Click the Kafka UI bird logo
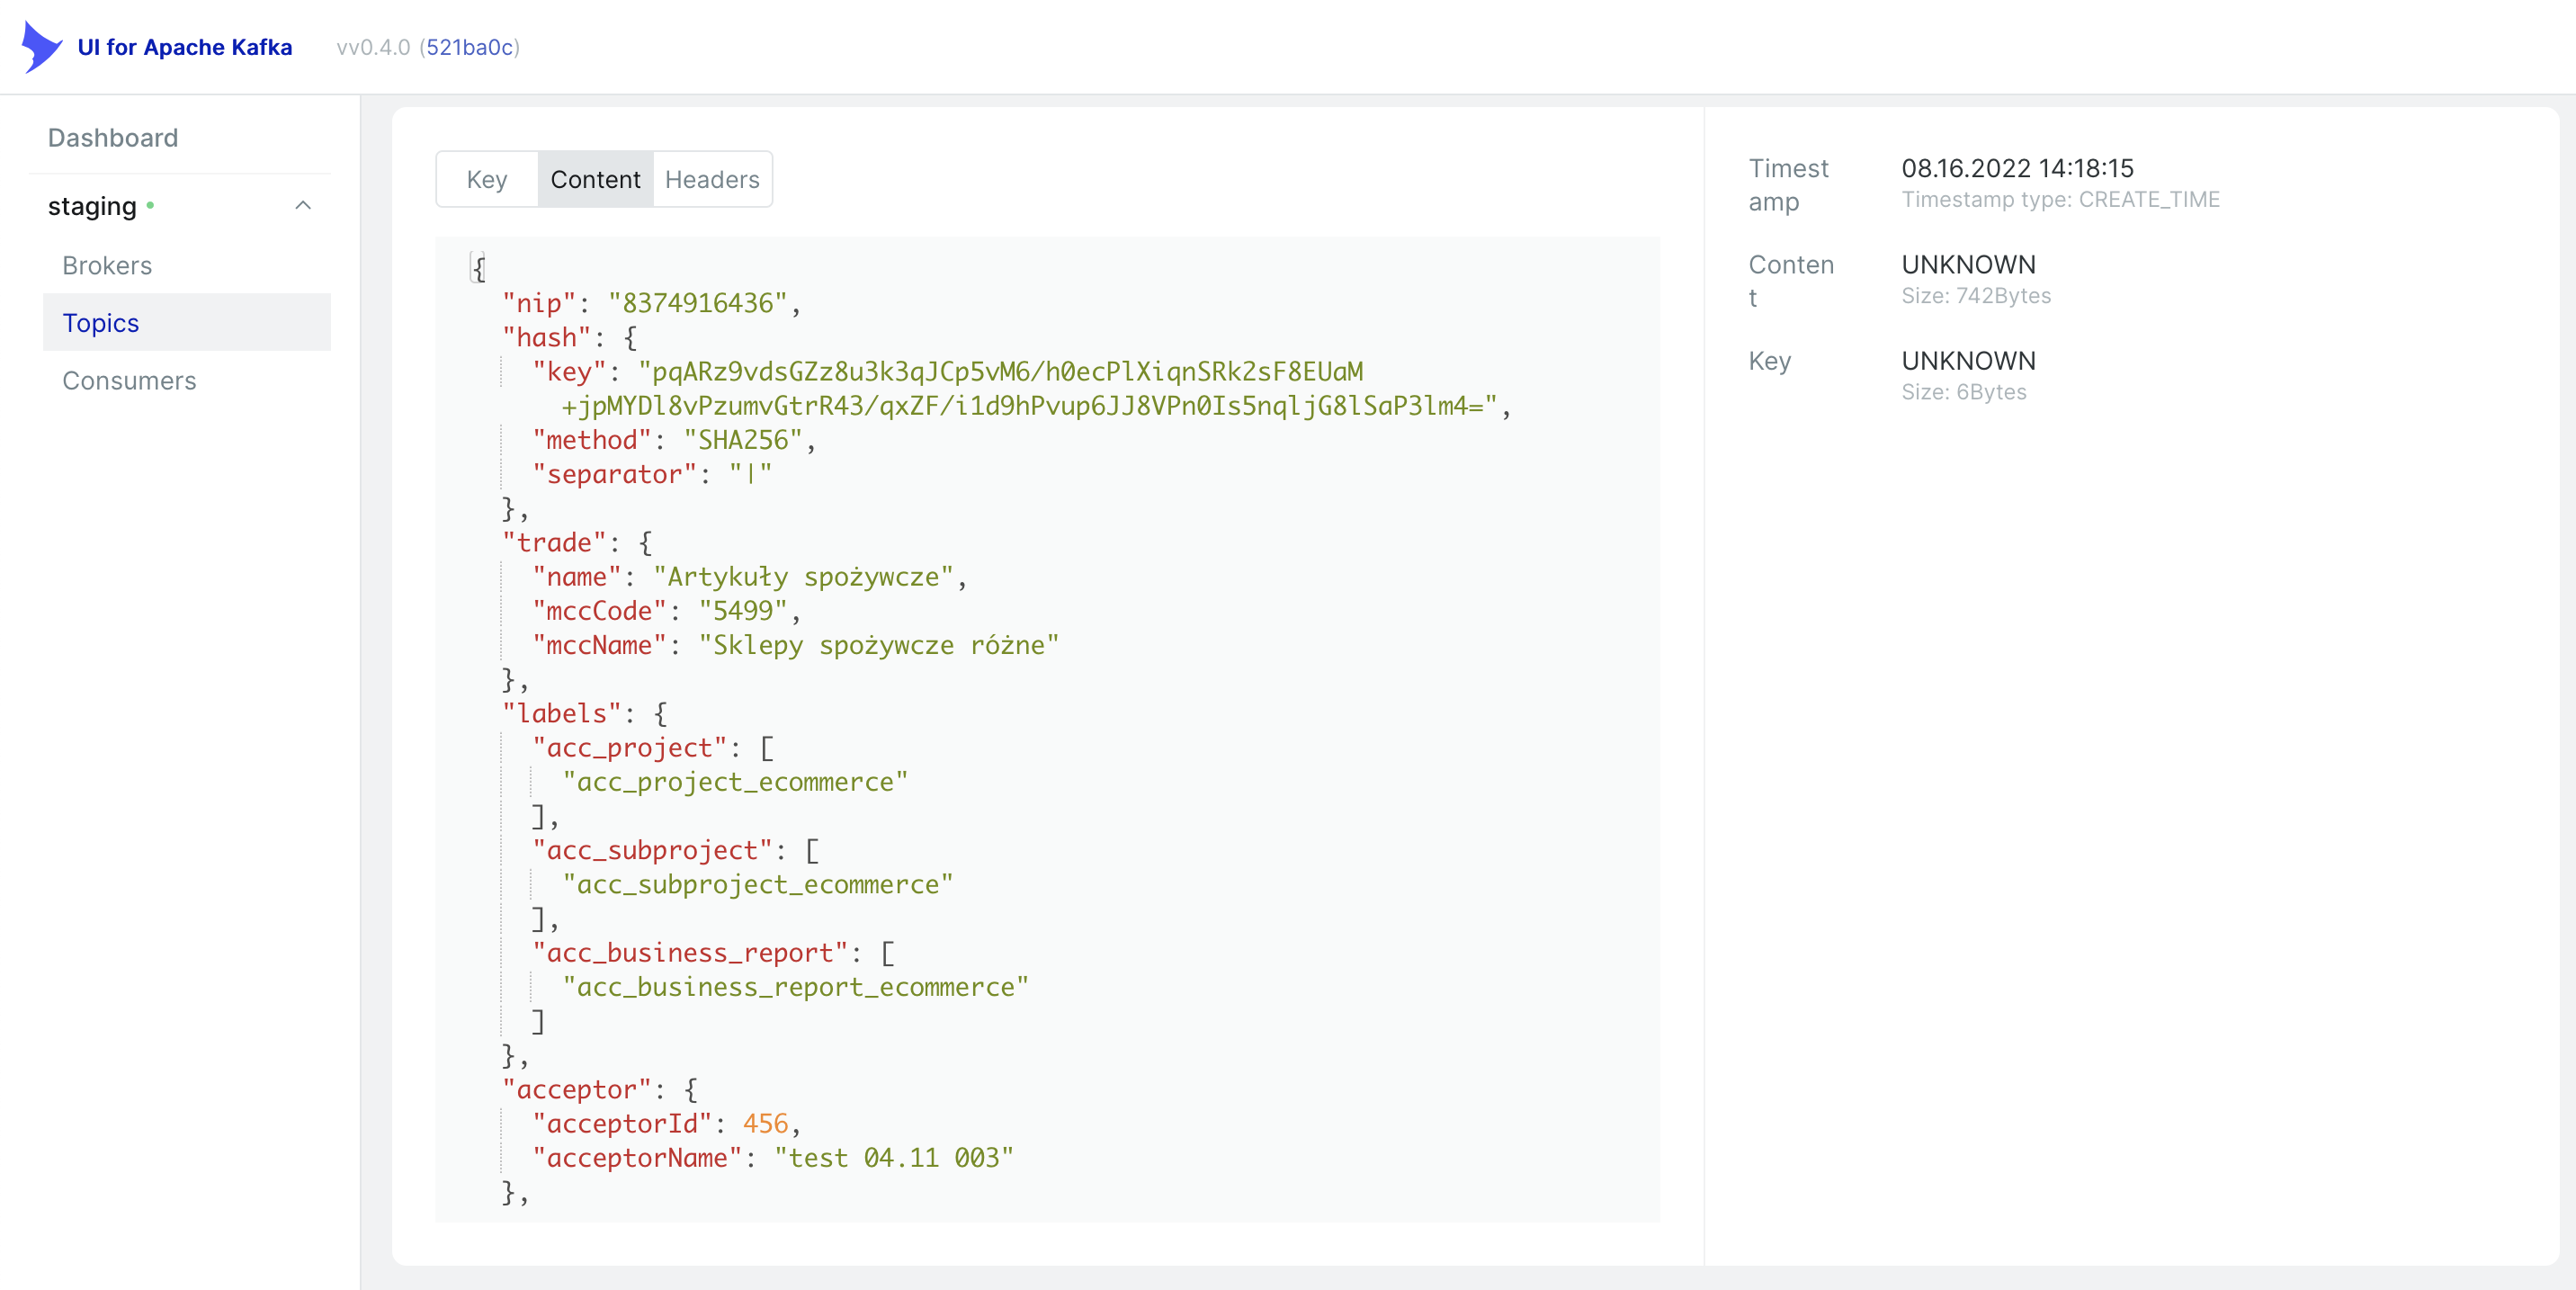The image size is (2576, 1290). click(x=41, y=47)
